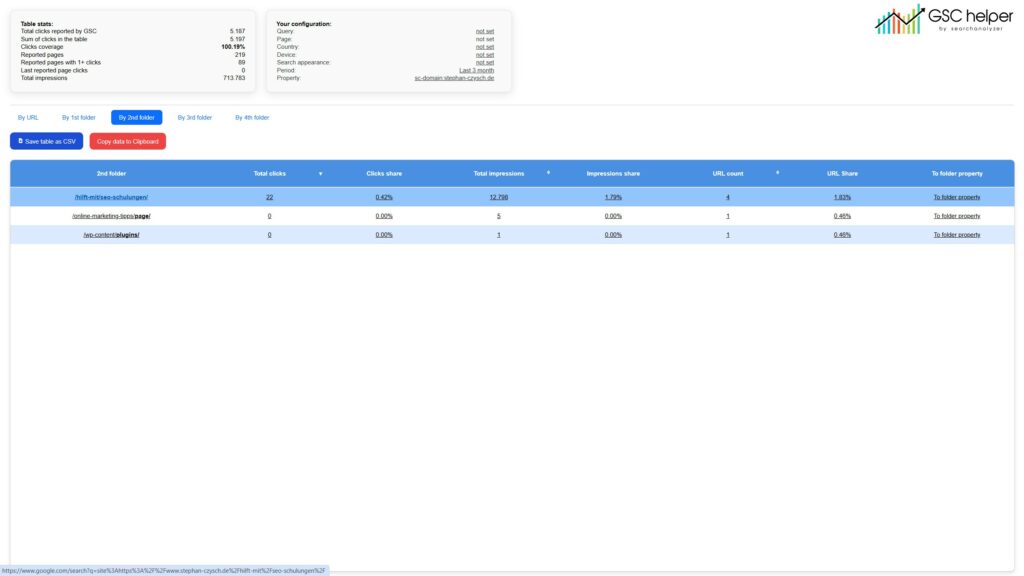Open the GSC helper logo
The width and height of the screenshot is (1024, 576).
pyautogui.click(x=944, y=19)
